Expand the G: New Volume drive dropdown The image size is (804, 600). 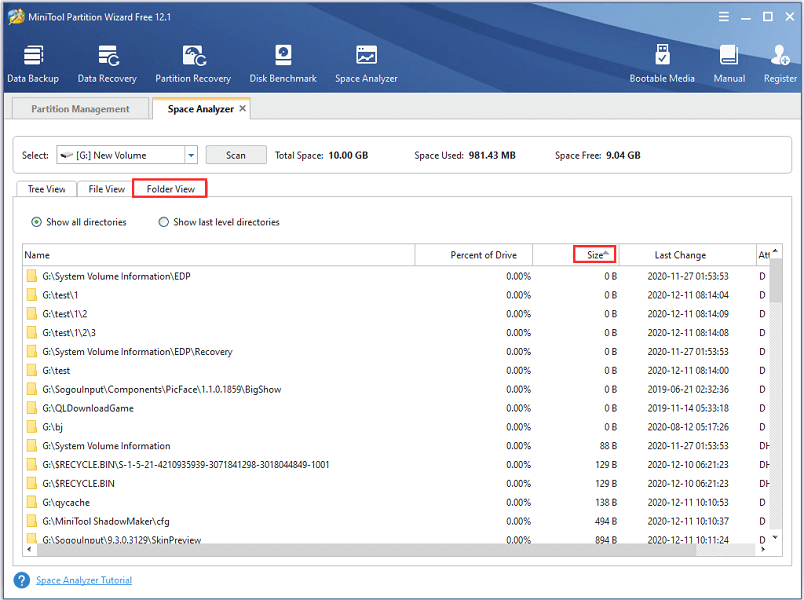coord(190,155)
